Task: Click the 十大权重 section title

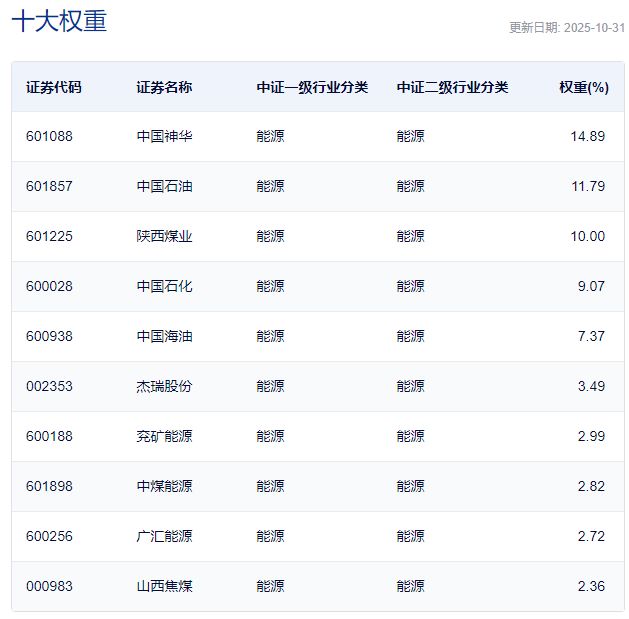Action: click(59, 22)
